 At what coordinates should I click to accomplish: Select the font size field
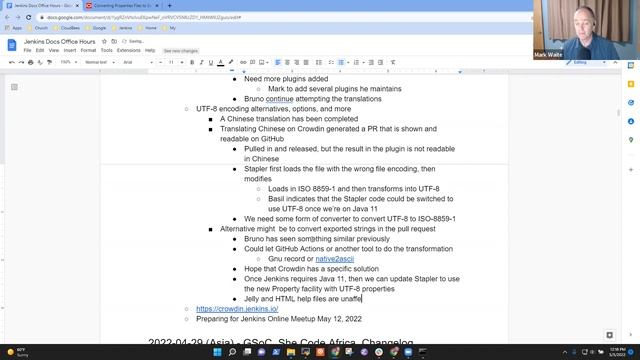coord(171,62)
